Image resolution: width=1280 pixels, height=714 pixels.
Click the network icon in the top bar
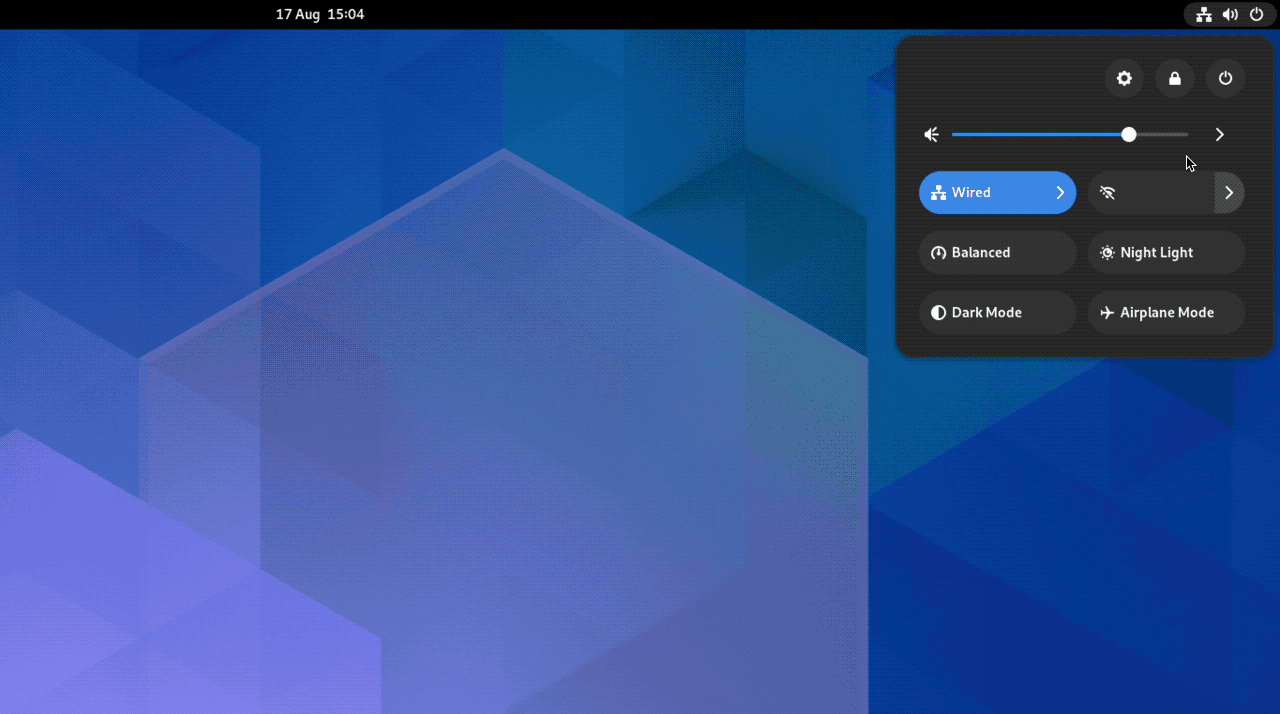1204,14
